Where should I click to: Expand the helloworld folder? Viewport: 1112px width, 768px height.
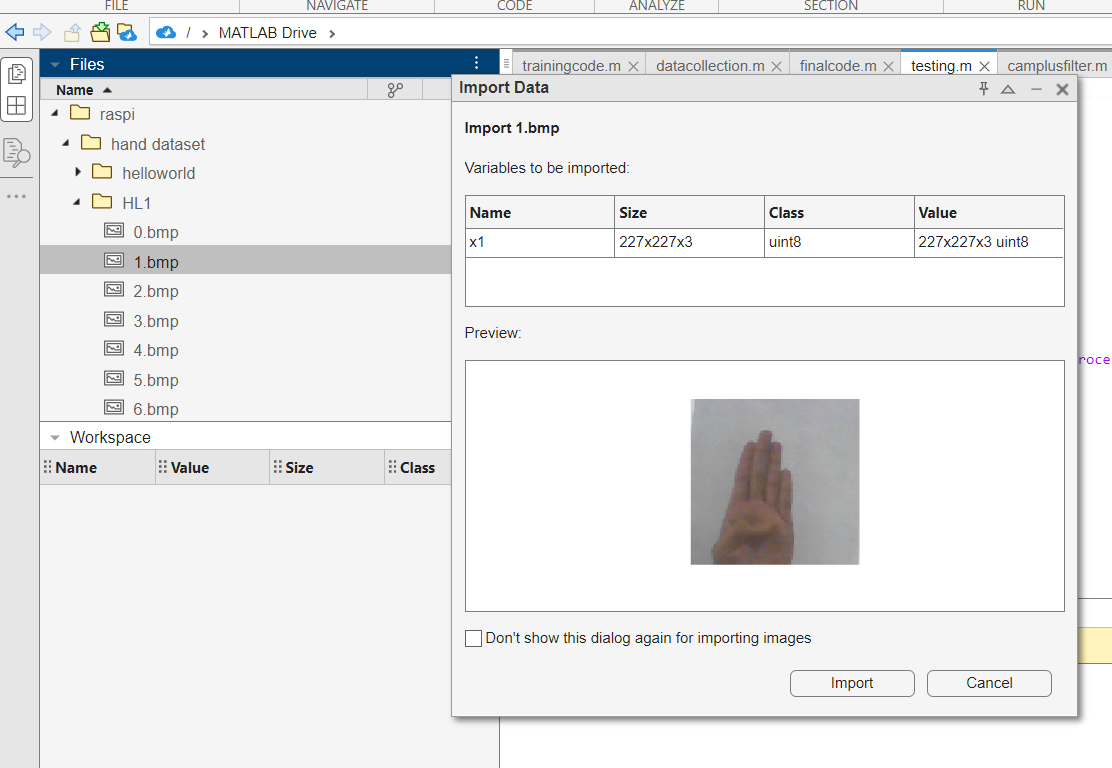[80, 172]
